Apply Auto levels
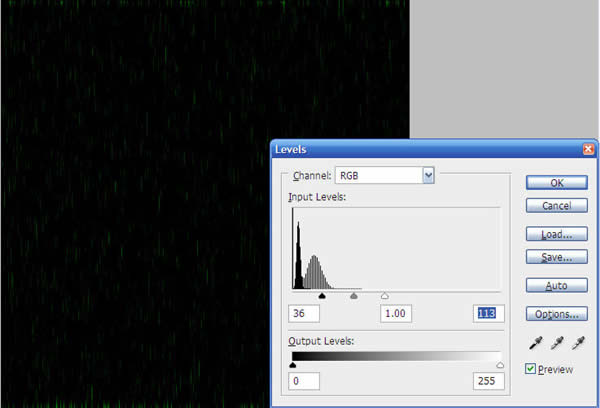This screenshot has width=600, height=408. click(x=556, y=285)
